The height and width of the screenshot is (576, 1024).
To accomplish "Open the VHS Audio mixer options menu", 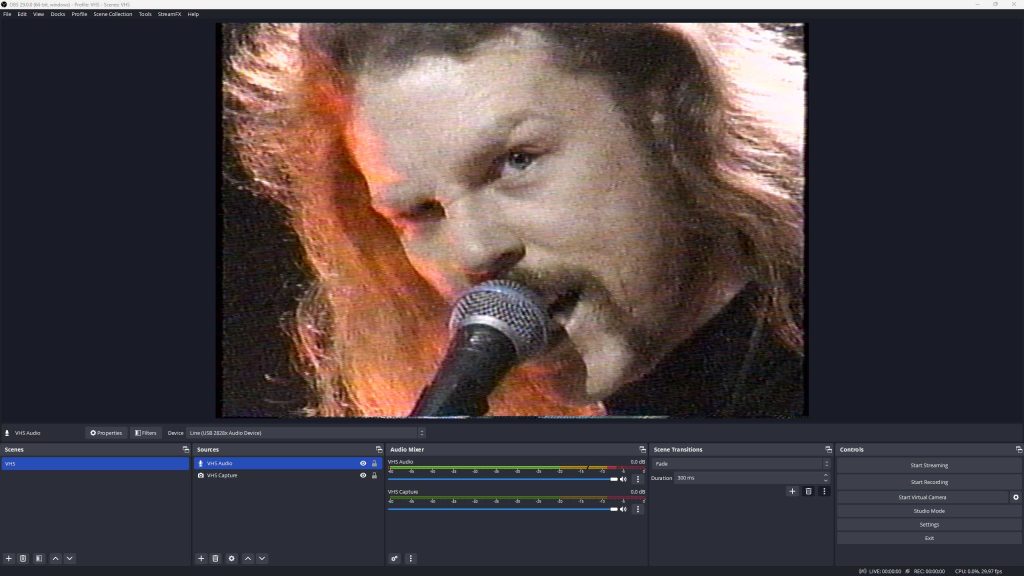I will tap(637, 478).
